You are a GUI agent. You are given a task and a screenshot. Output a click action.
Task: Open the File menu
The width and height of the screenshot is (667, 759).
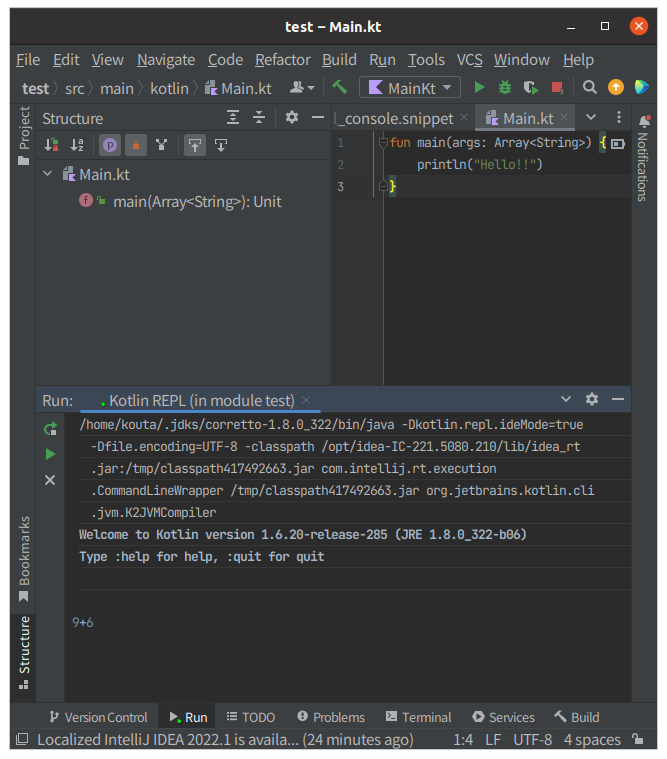click(28, 60)
